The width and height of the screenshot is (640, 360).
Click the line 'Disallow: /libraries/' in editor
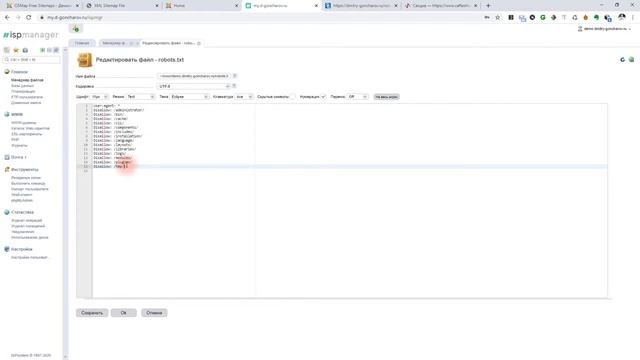pyautogui.click(x=115, y=149)
